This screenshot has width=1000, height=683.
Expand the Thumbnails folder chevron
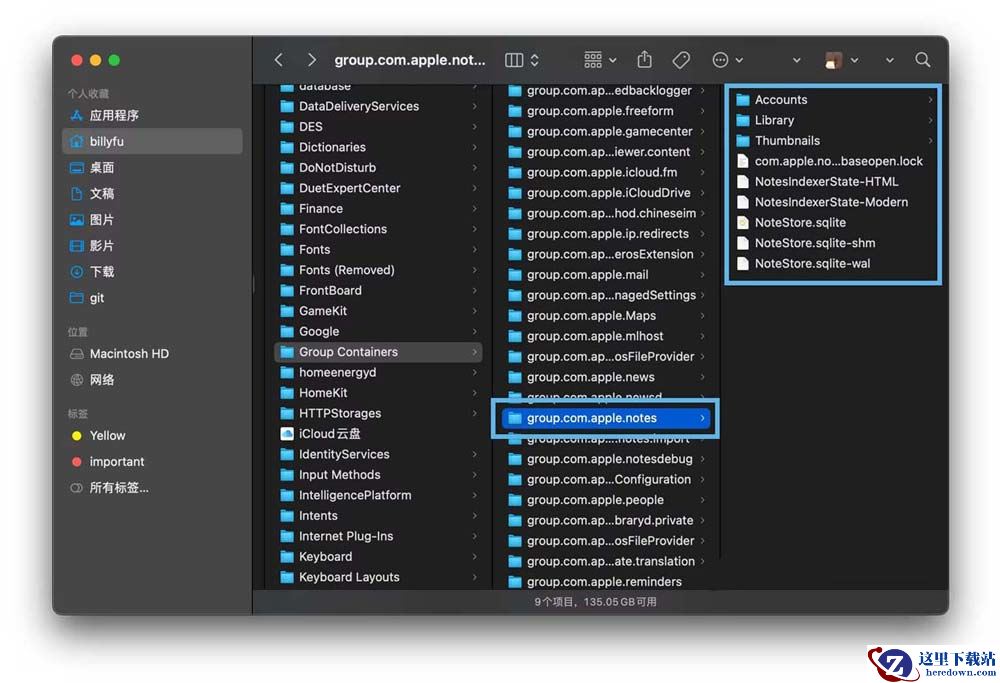tap(930, 141)
